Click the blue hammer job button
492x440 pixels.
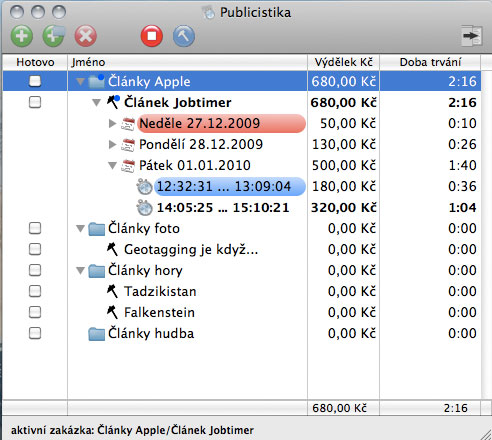point(184,36)
